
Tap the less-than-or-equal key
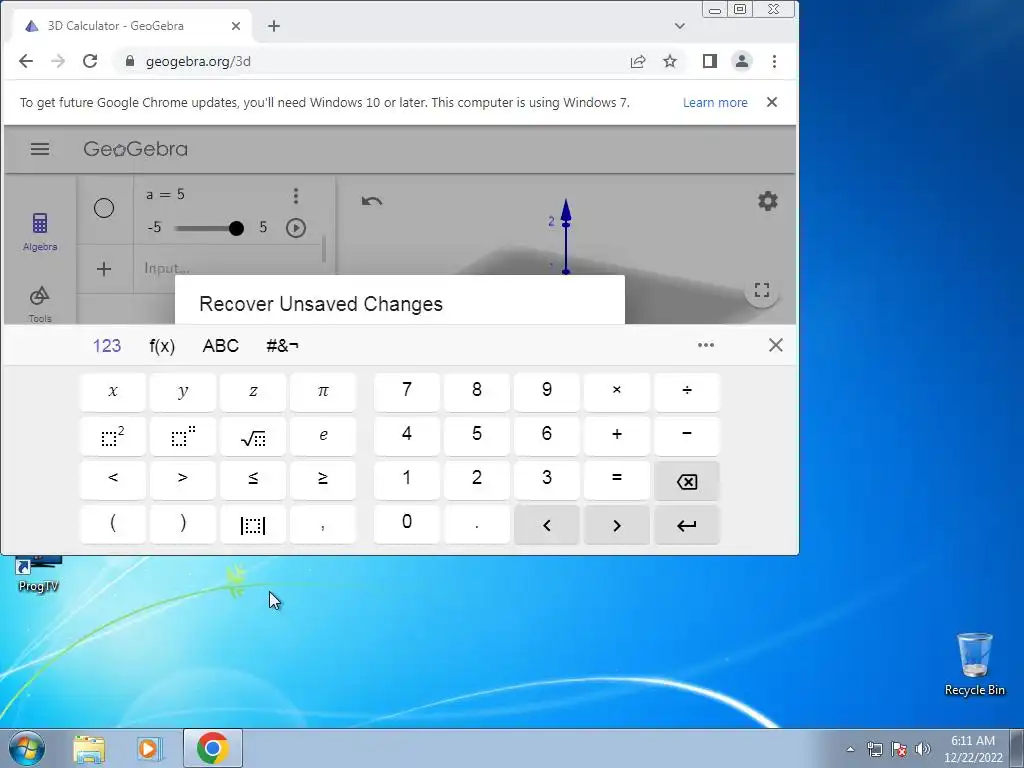click(253, 480)
